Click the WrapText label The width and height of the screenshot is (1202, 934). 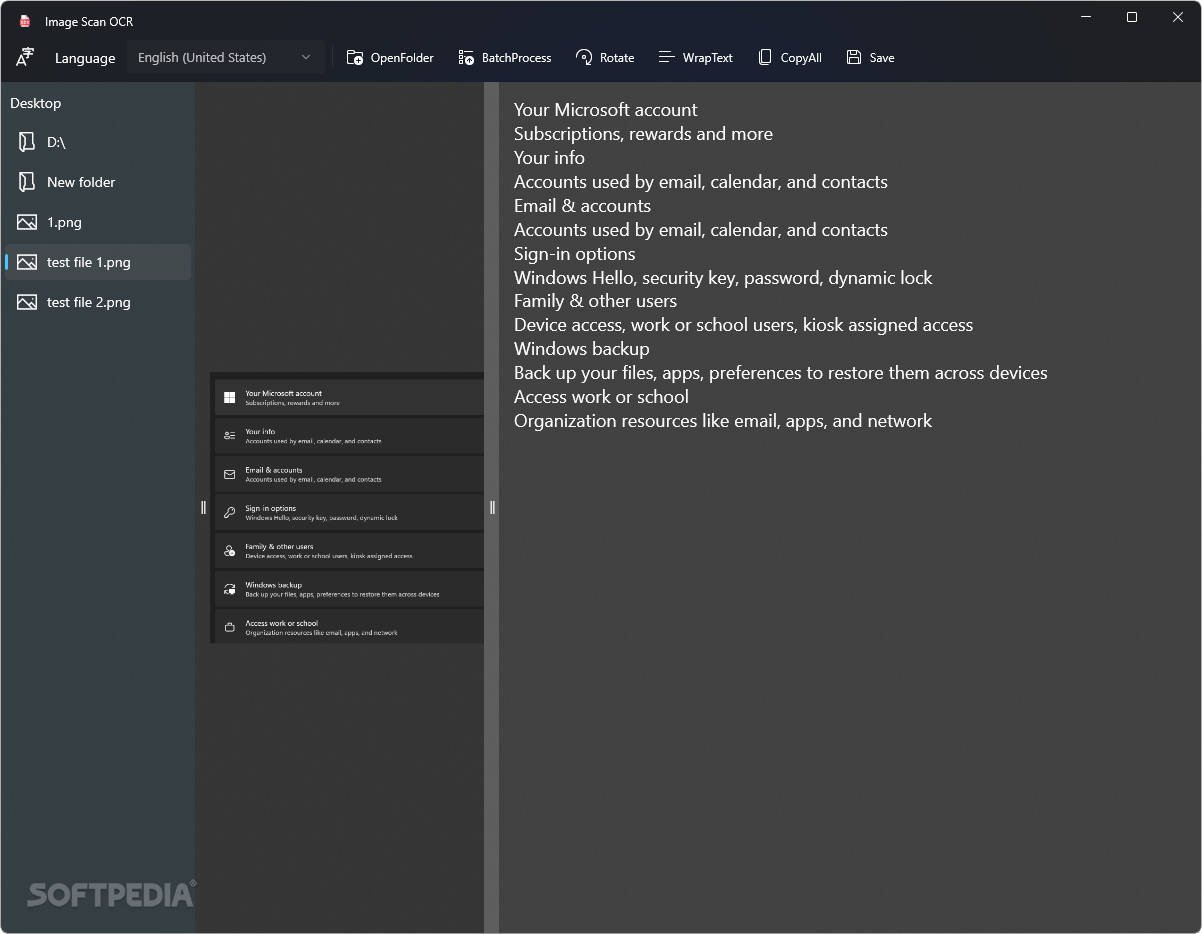click(x=708, y=58)
